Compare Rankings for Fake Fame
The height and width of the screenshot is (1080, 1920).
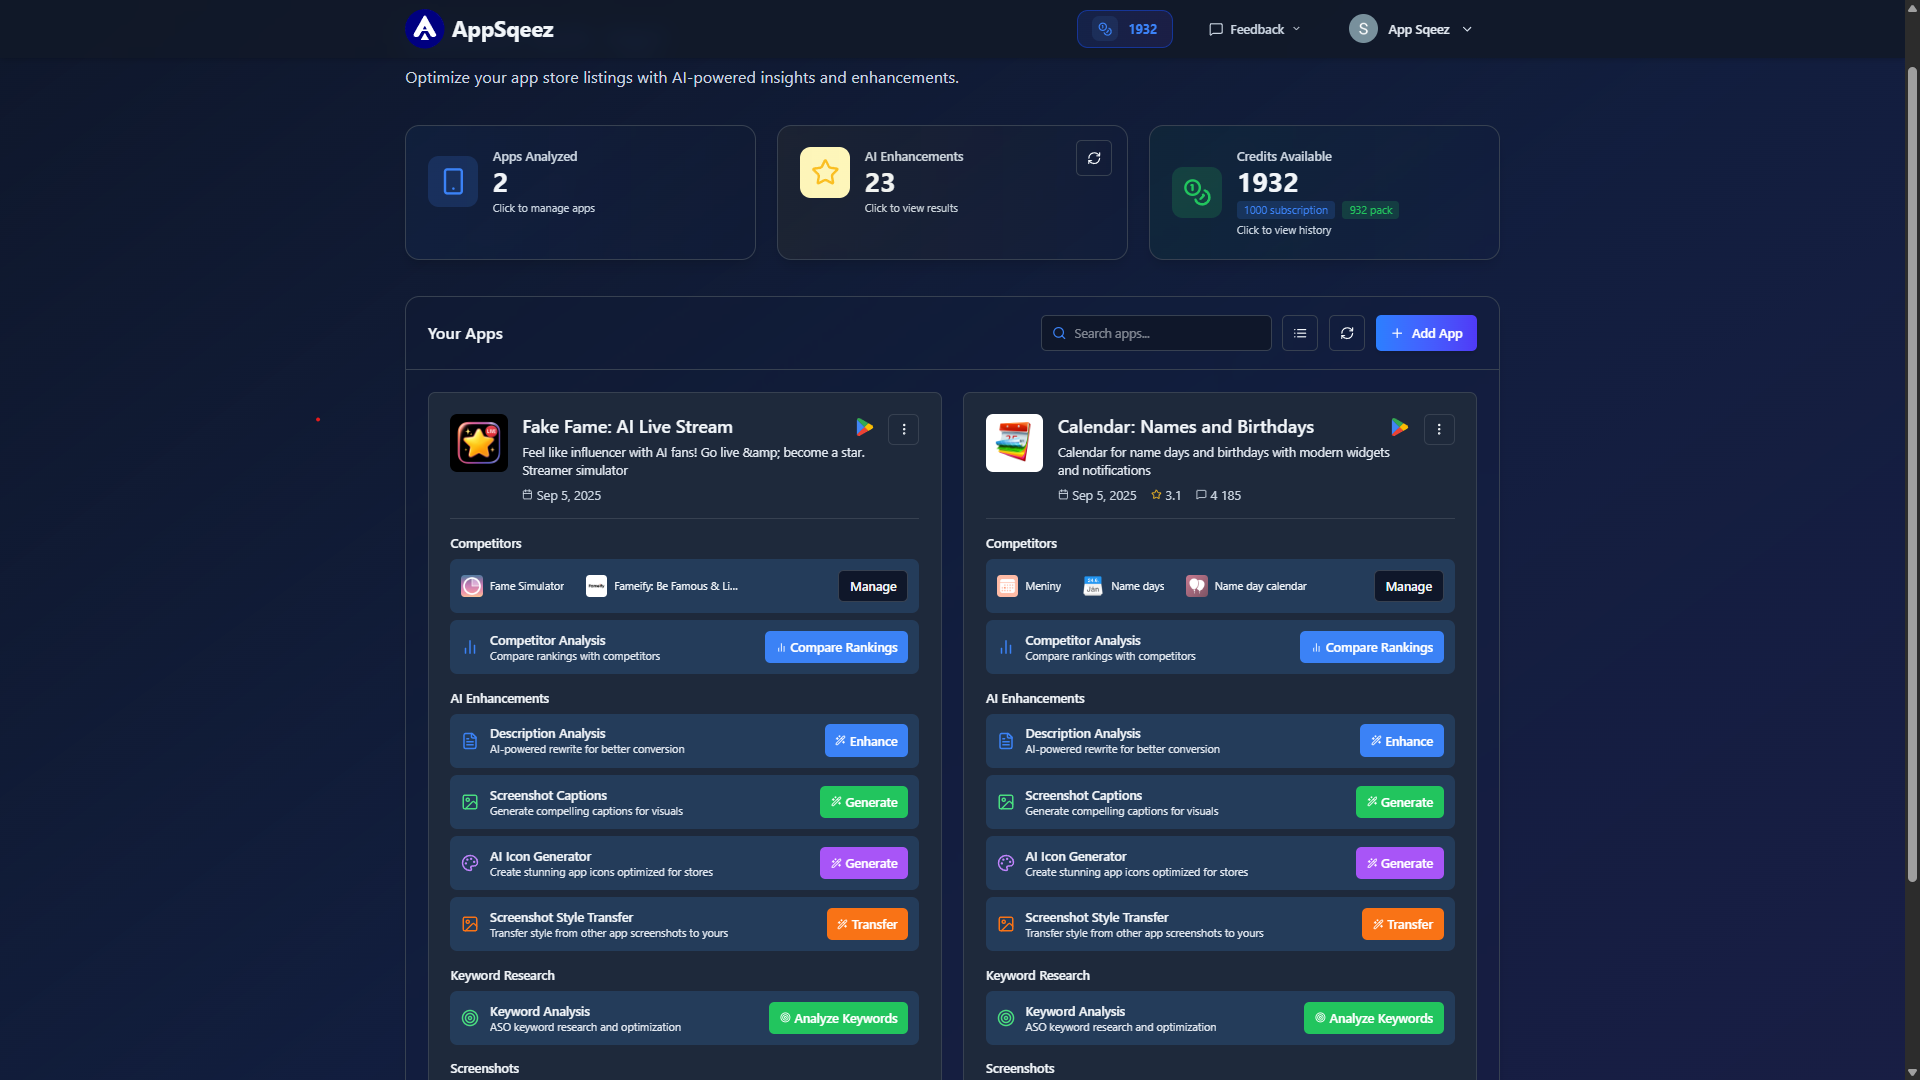(x=836, y=647)
